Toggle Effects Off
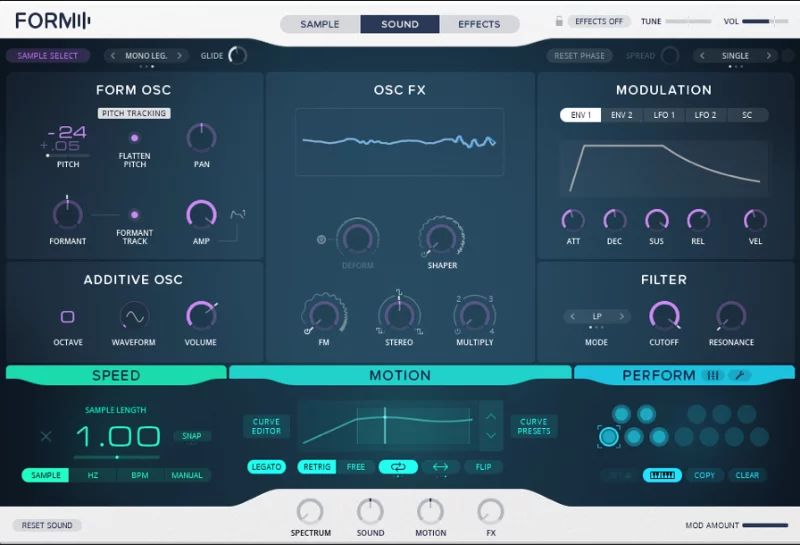Viewport: 800px width, 545px height. click(x=599, y=21)
